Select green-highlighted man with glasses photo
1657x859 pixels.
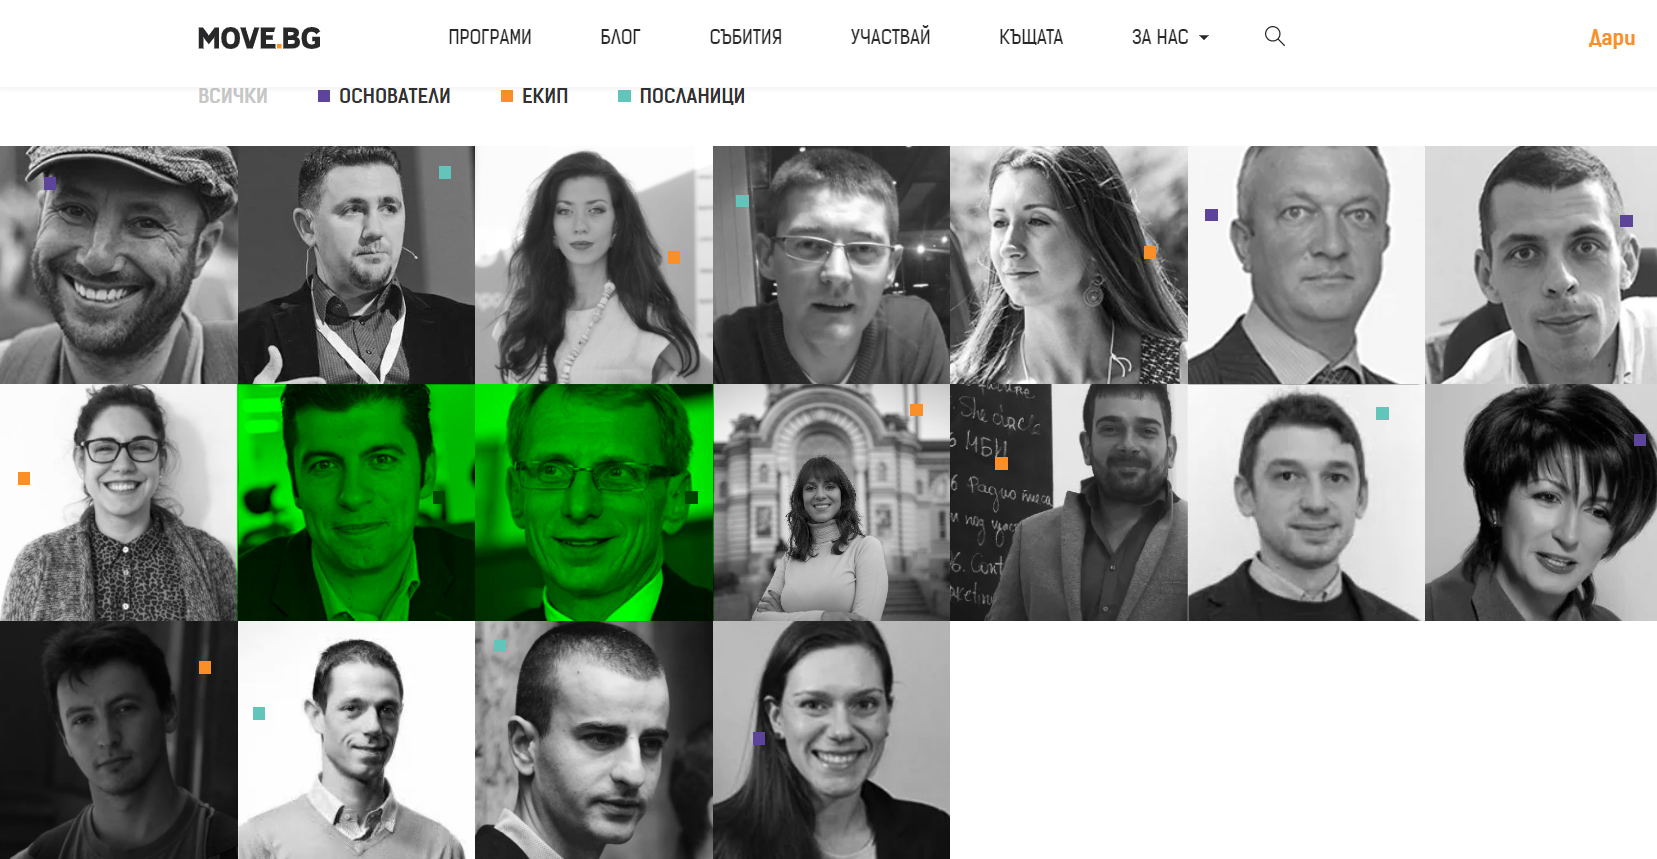pyautogui.click(x=594, y=502)
